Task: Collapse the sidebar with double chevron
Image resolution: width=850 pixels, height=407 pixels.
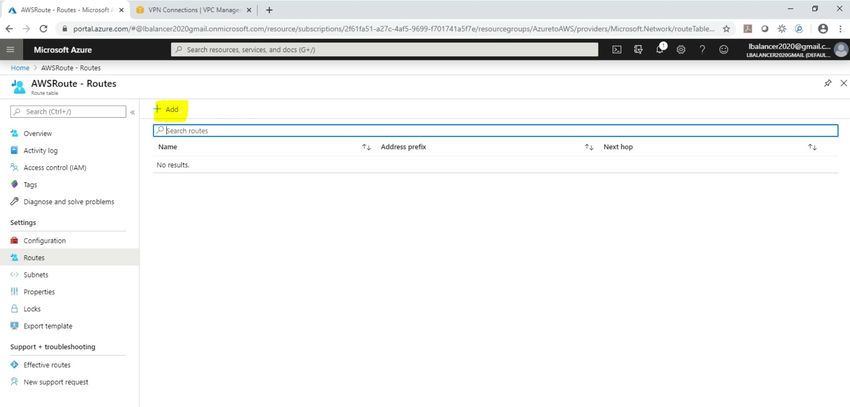Action: coord(132,112)
